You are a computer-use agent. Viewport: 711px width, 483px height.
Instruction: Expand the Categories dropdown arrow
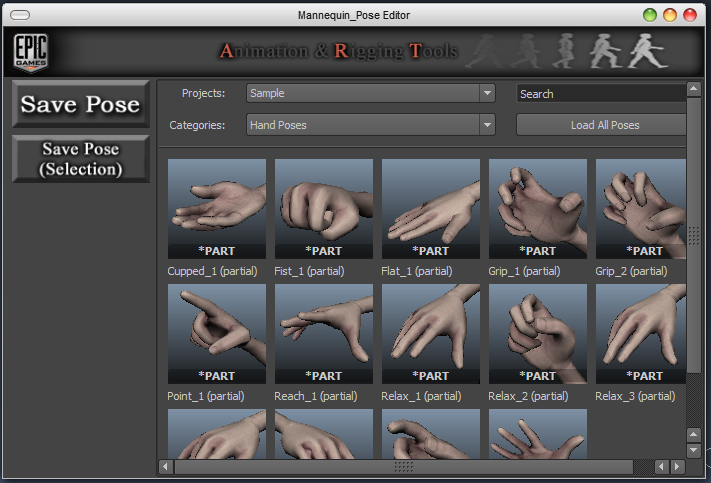[487, 125]
